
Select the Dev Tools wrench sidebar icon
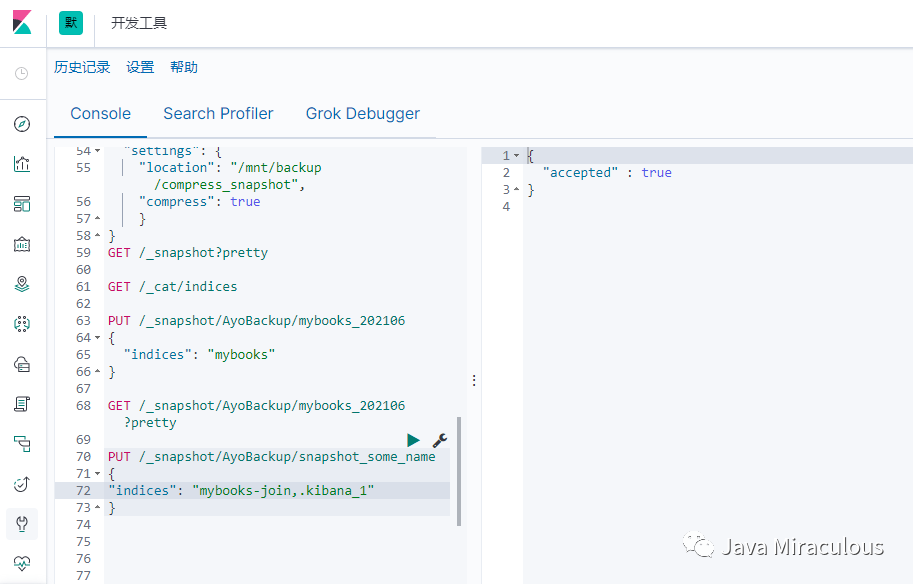pyautogui.click(x=22, y=523)
